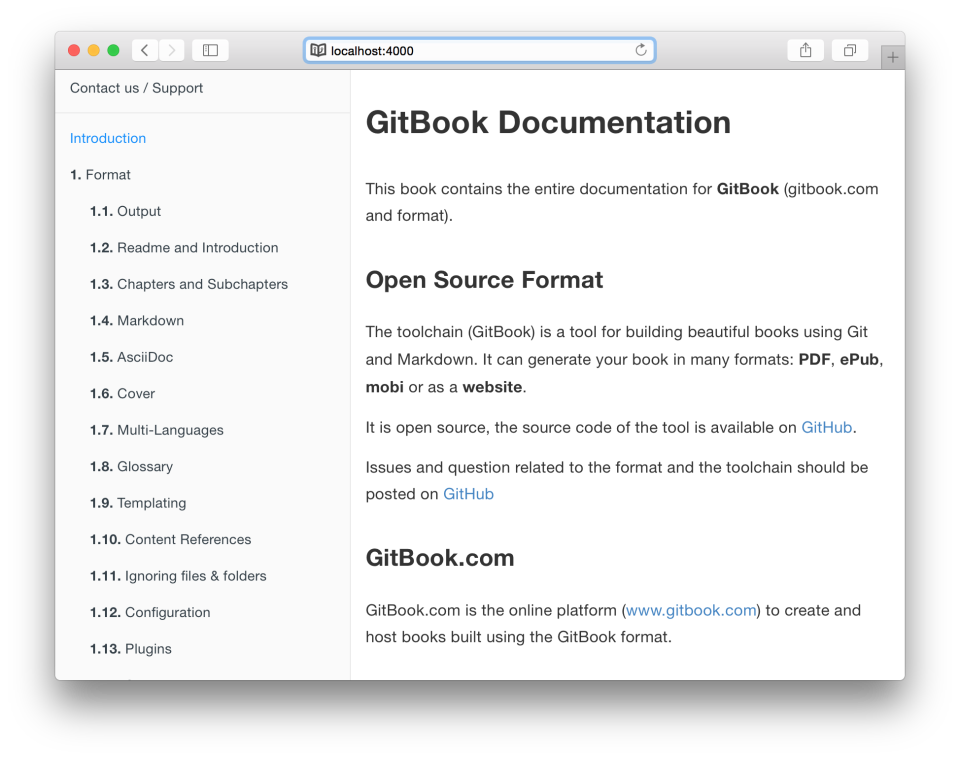960x759 pixels.
Task: Click the Reader book icon in the address bar
Action: pyautogui.click(x=318, y=49)
